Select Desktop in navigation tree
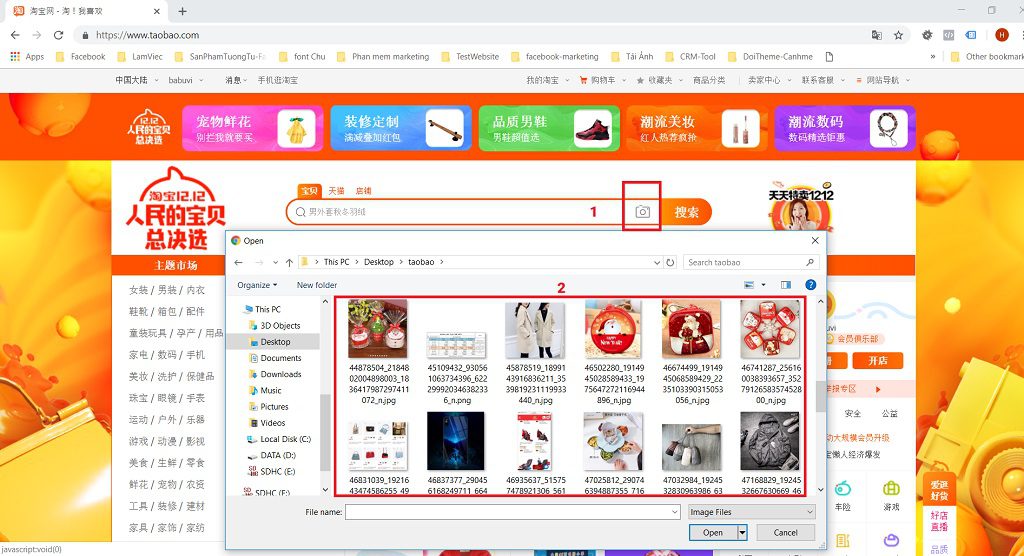Viewport: 1024px width, 556px height. click(x=274, y=342)
